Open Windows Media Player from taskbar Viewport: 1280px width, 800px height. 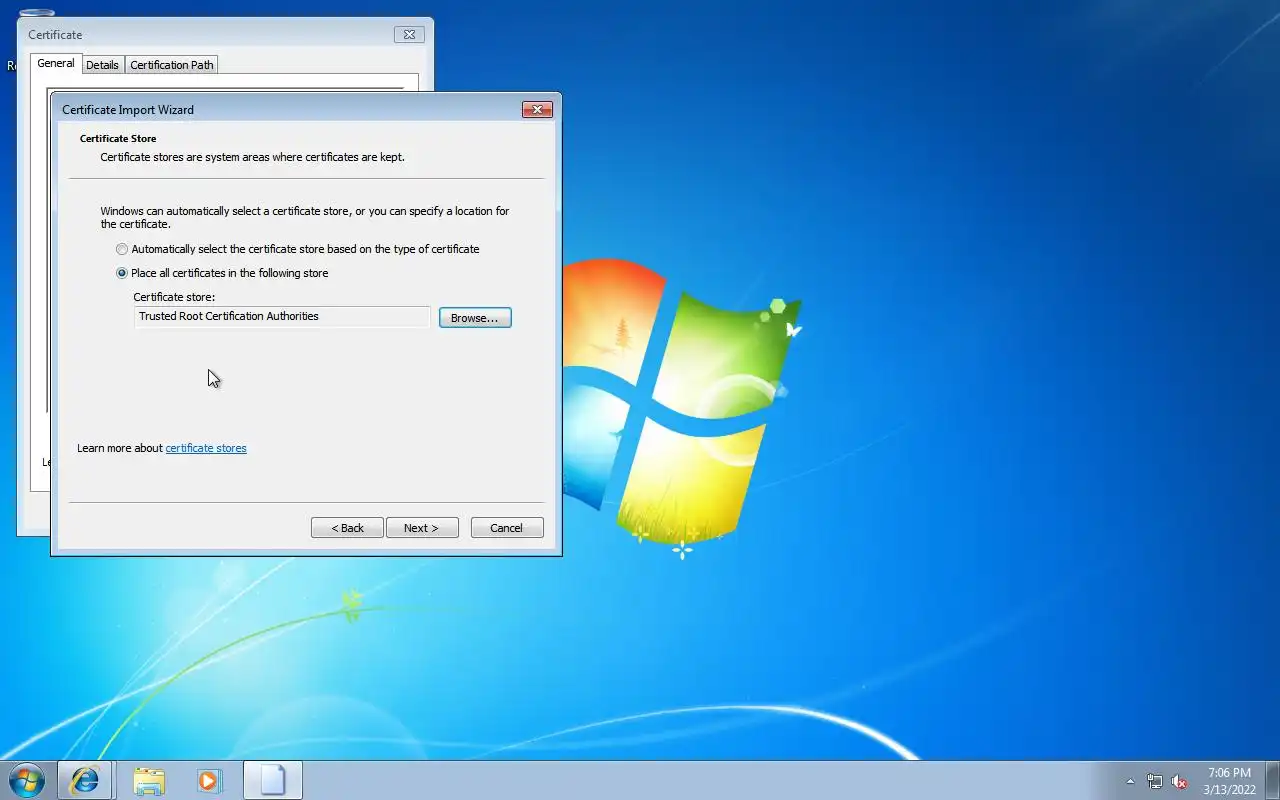209,780
